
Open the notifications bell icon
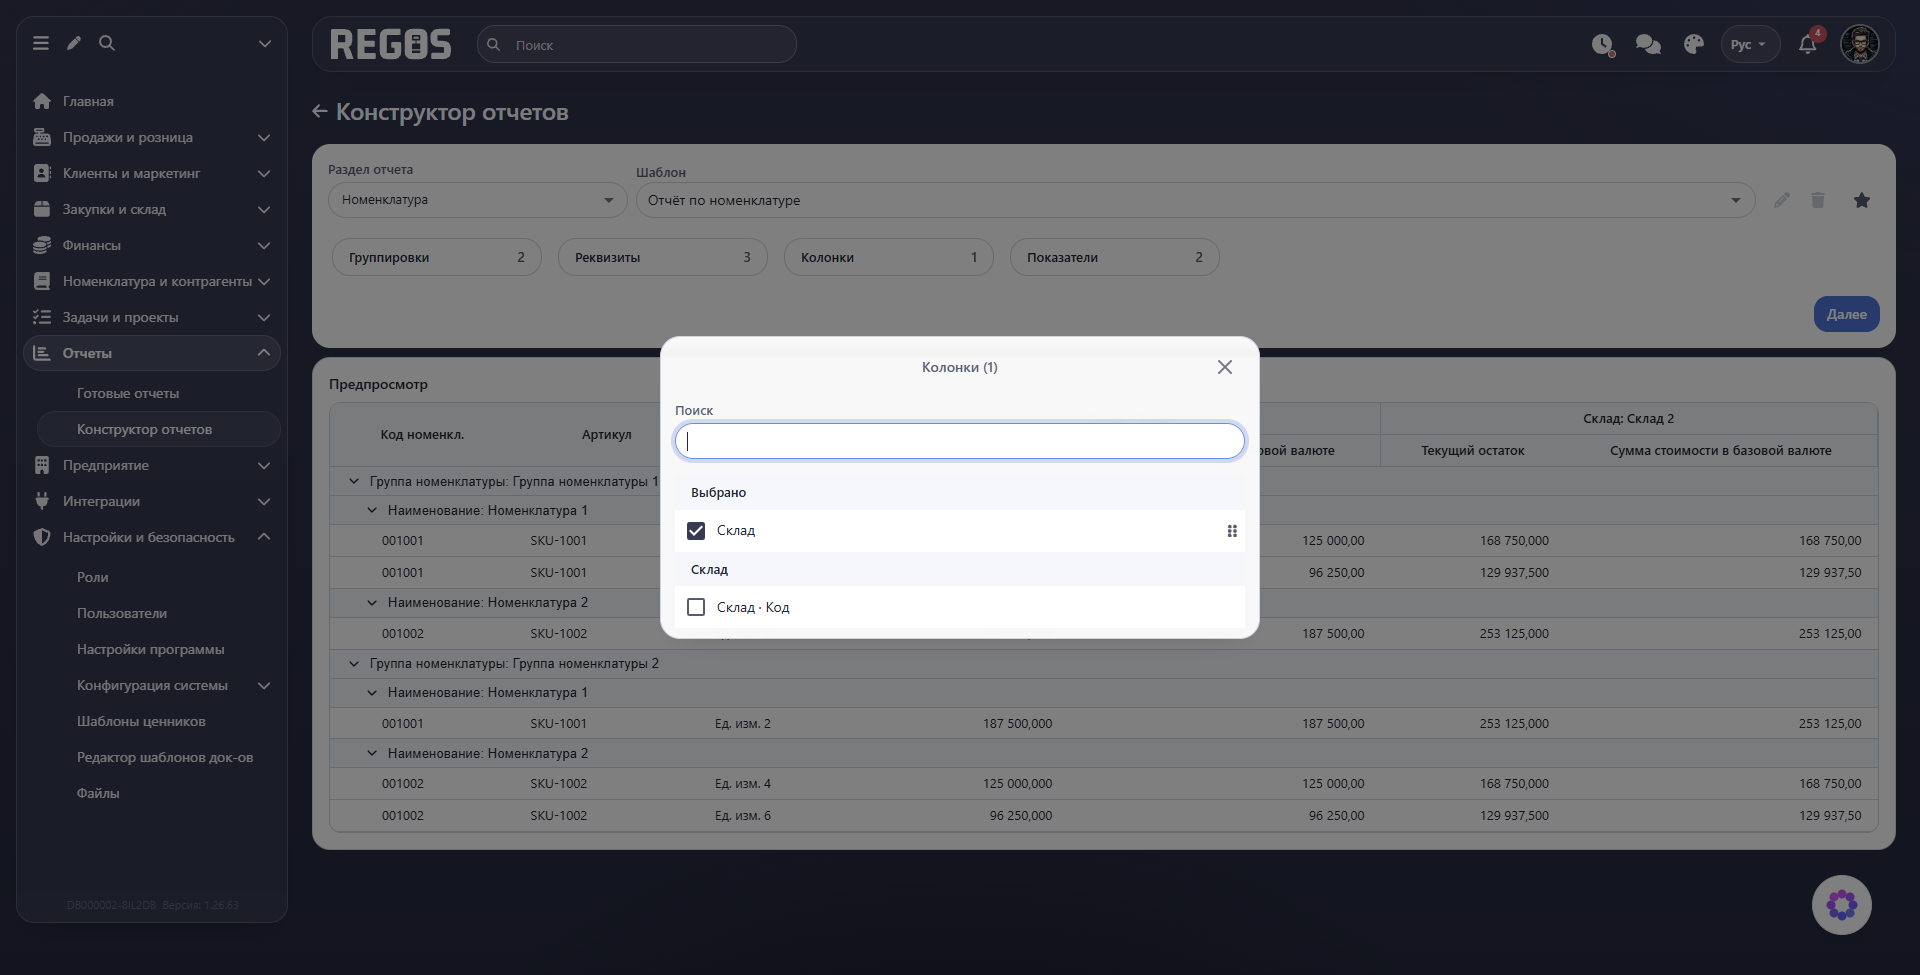[x=1807, y=44]
